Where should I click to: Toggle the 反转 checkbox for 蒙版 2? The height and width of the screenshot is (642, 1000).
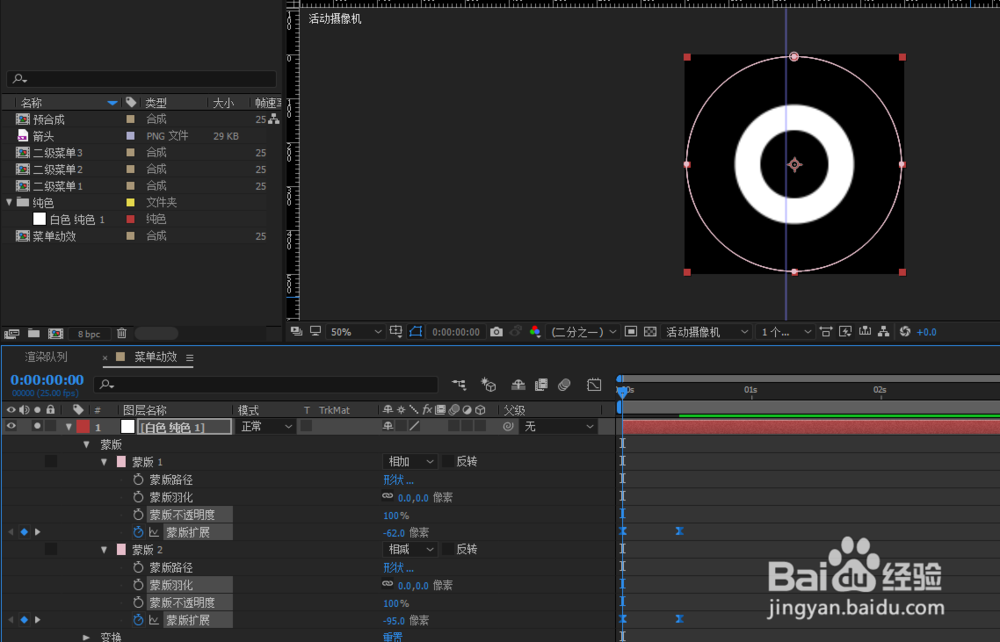(448, 549)
